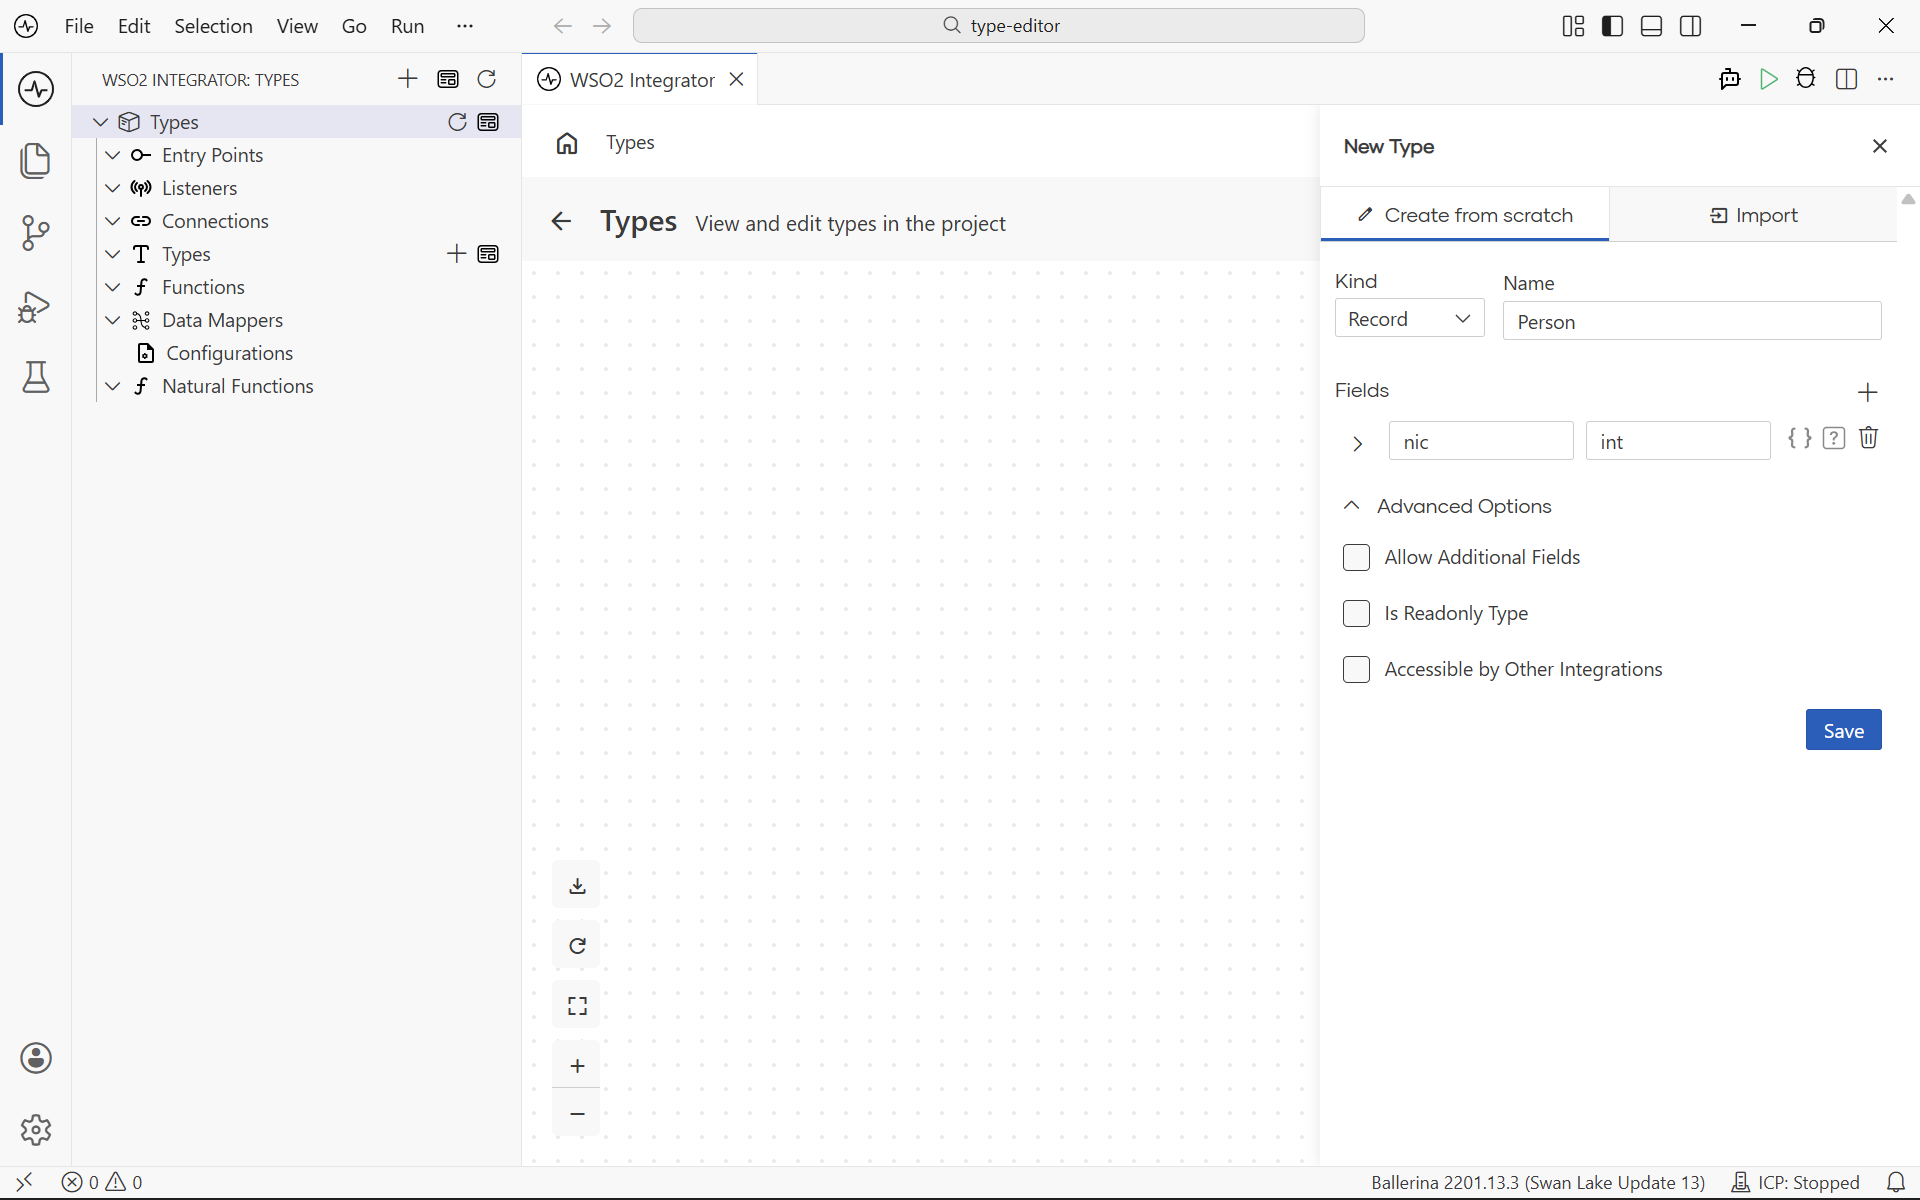
Task: Open the Explorer files icon
Action: (36, 160)
